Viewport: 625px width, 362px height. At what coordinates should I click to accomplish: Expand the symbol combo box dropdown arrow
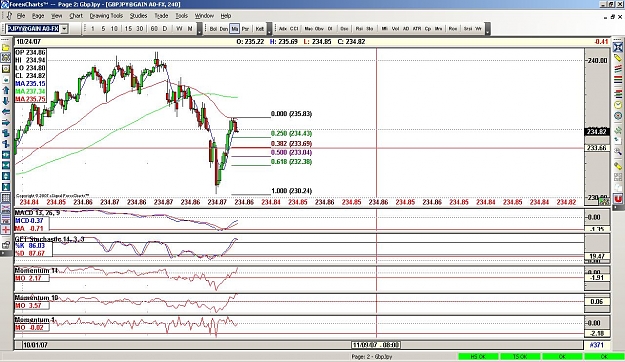pos(64,29)
